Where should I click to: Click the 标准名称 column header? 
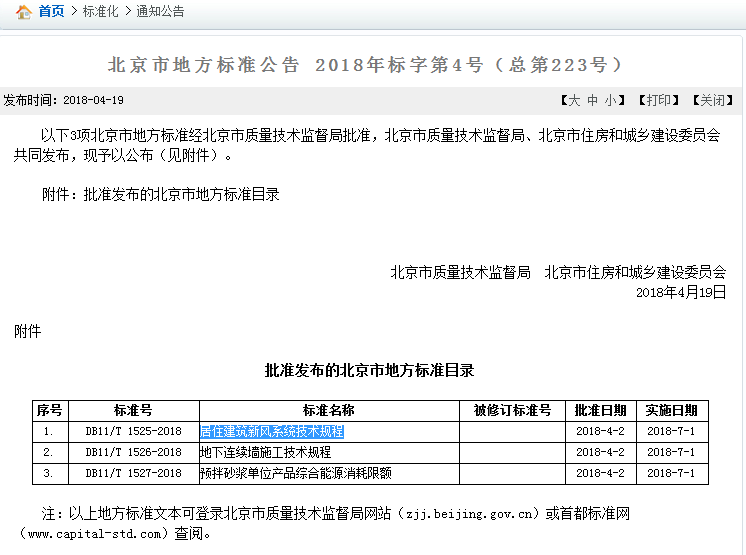coord(328,410)
